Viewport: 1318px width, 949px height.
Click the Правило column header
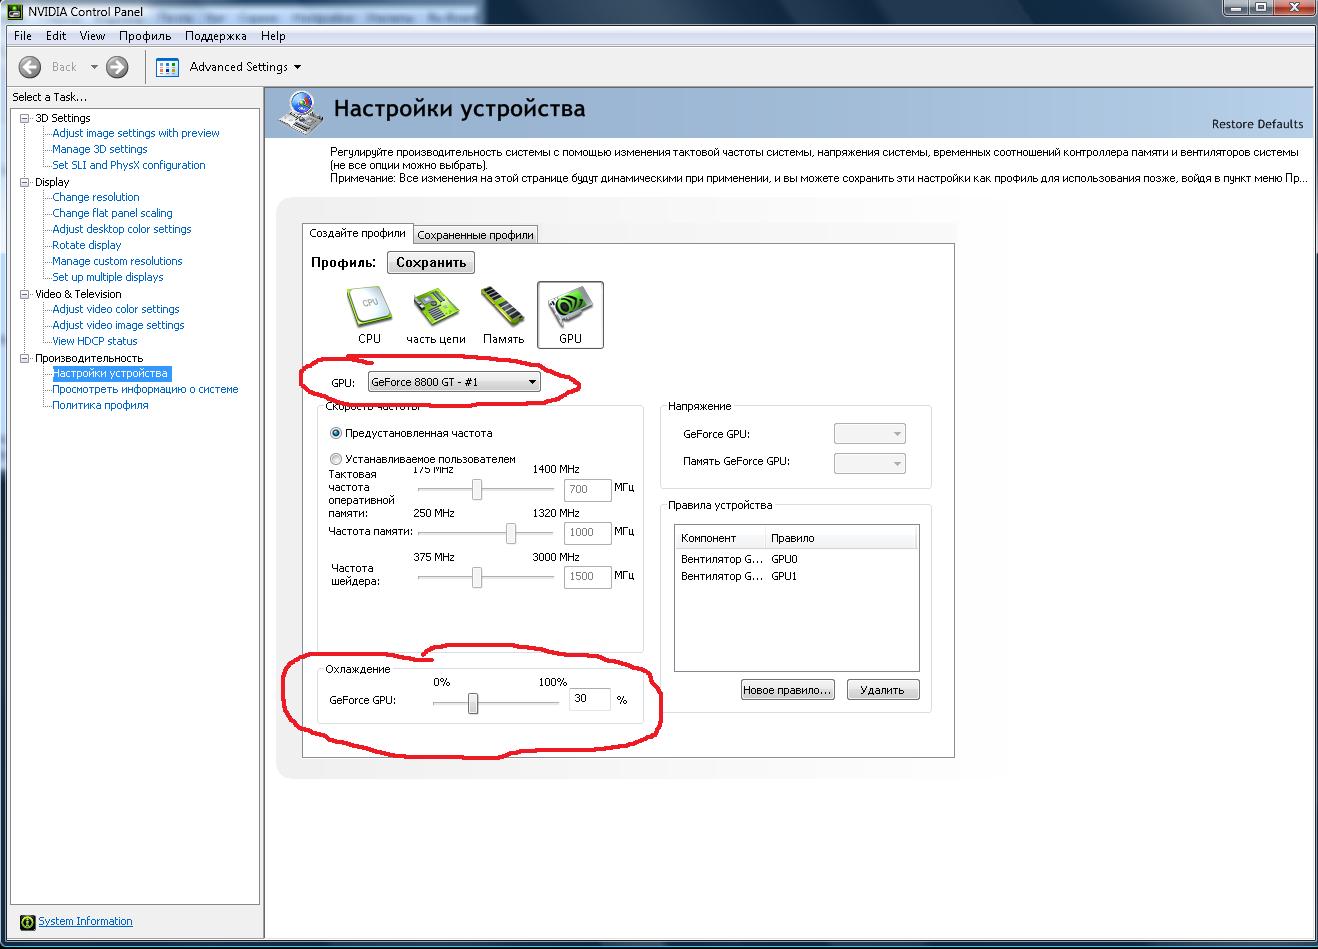coord(842,538)
